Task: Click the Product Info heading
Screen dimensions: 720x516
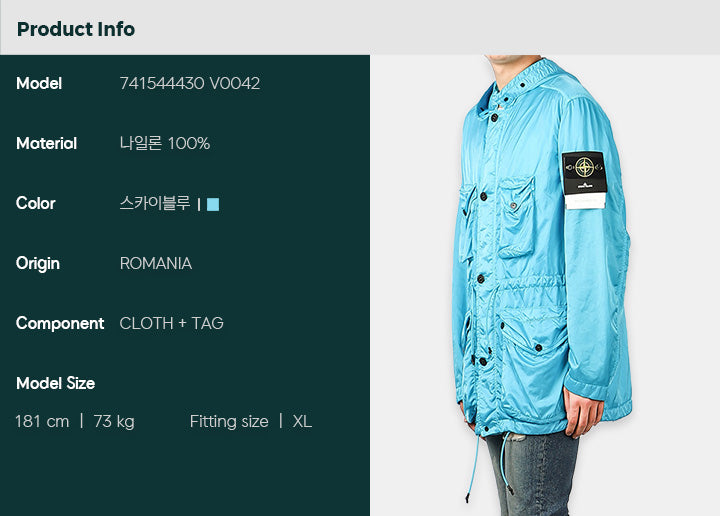Action: [x=76, y=29]
